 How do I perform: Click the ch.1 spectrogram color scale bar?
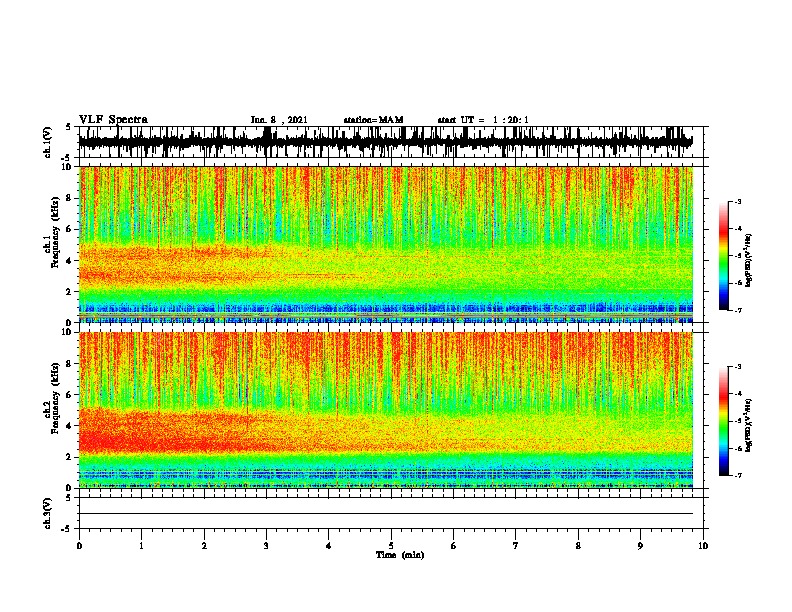click(724, 256)
